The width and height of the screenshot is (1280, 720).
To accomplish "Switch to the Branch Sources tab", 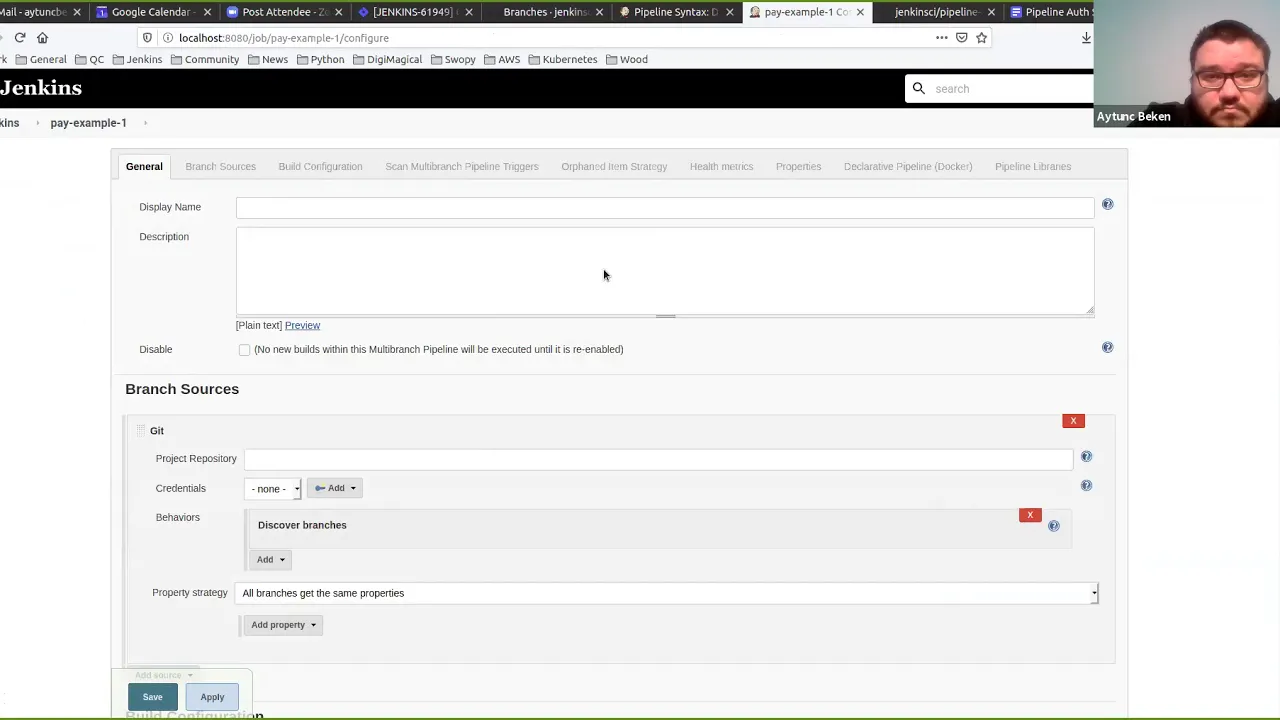I will point(220,166).
